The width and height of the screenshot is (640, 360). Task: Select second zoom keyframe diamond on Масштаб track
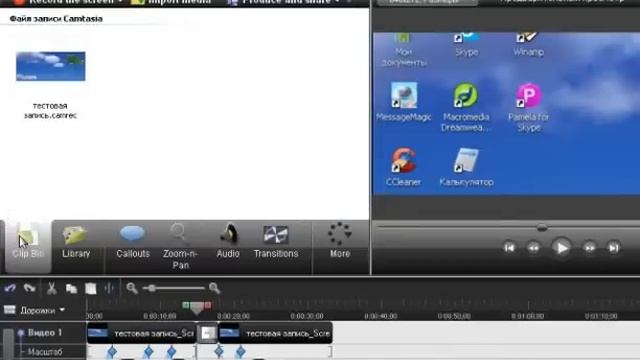149,351
